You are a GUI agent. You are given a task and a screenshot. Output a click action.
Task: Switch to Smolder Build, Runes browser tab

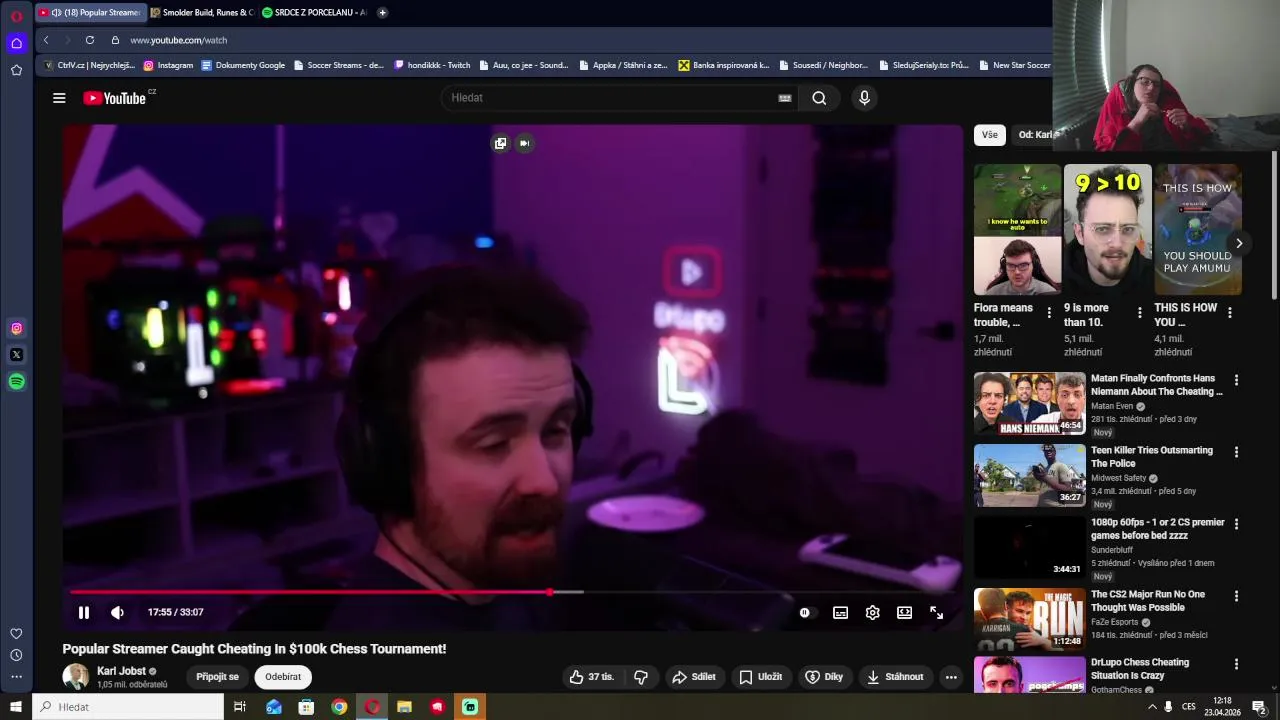click(x=202, y=13)
